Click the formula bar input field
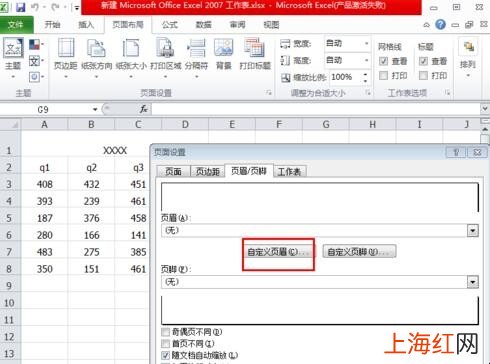490x364 pixels. (315, 109)
